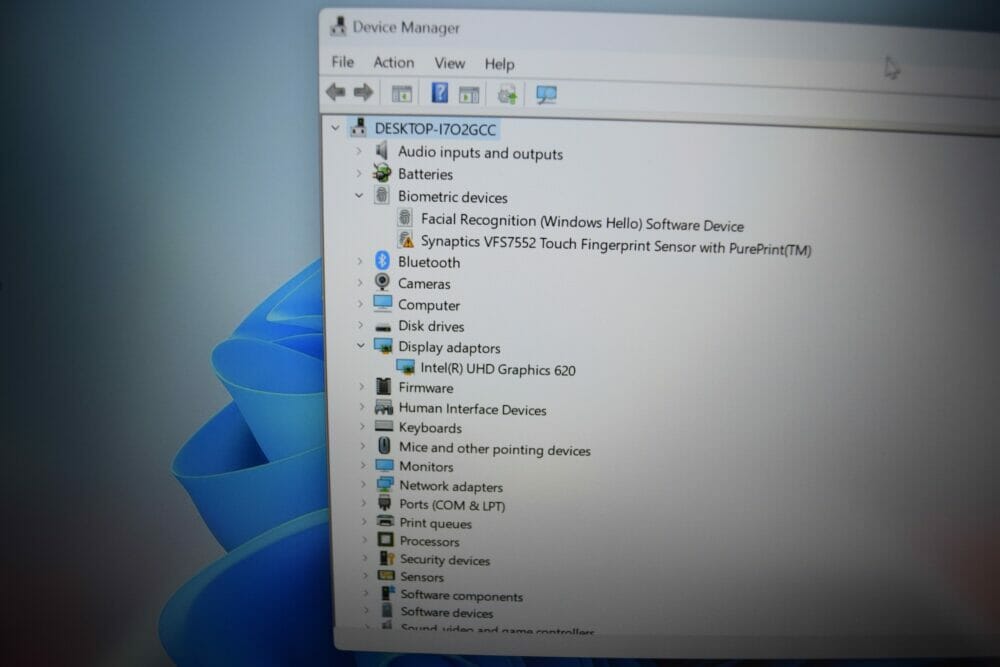The image size is (1000, 667).
Task: Expand the Disk drives category
Action: coord(360,325)
